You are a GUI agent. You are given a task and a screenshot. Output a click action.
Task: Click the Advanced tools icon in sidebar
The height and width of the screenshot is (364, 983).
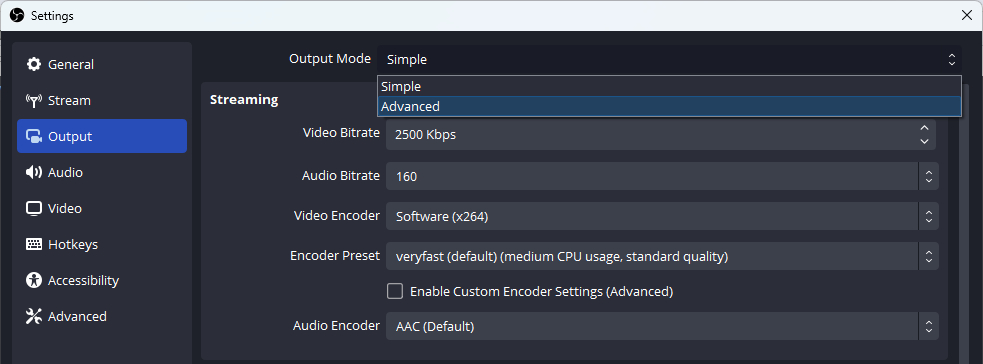(x=33, y=316)
